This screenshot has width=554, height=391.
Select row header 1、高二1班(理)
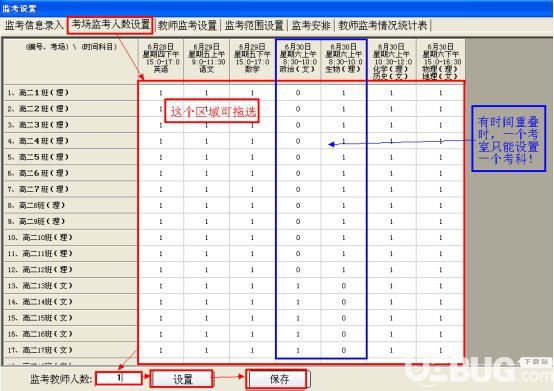tap(70, 93)
